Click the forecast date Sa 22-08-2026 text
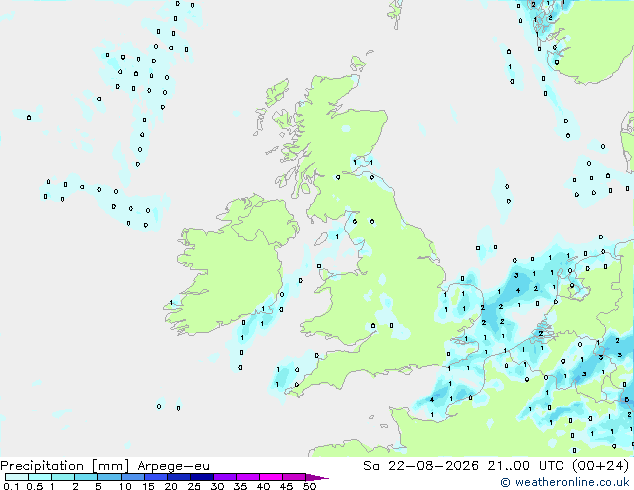Viewport: 634px width, 490px height. [x=421, y=466]
